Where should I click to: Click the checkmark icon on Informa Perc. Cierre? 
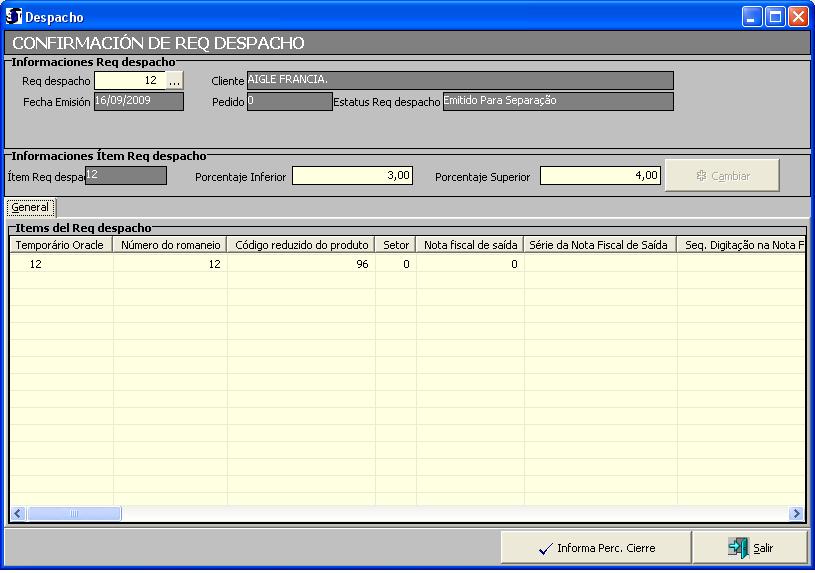pyautogui.click(x=545, y=548)
